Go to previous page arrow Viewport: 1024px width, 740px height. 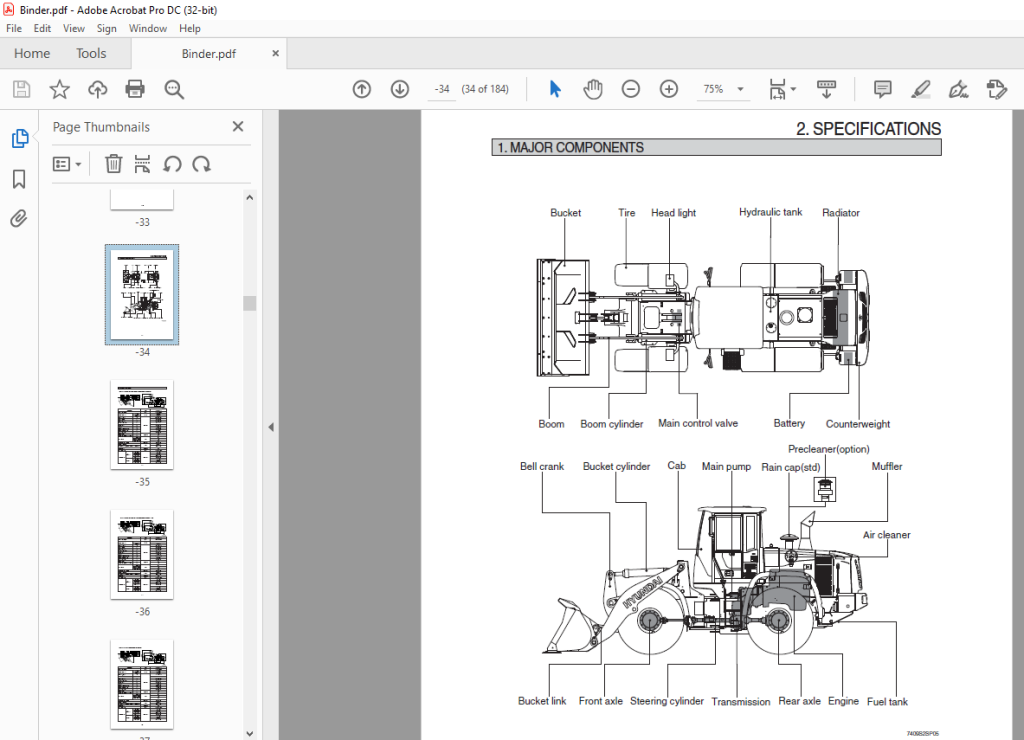point(362,89)
